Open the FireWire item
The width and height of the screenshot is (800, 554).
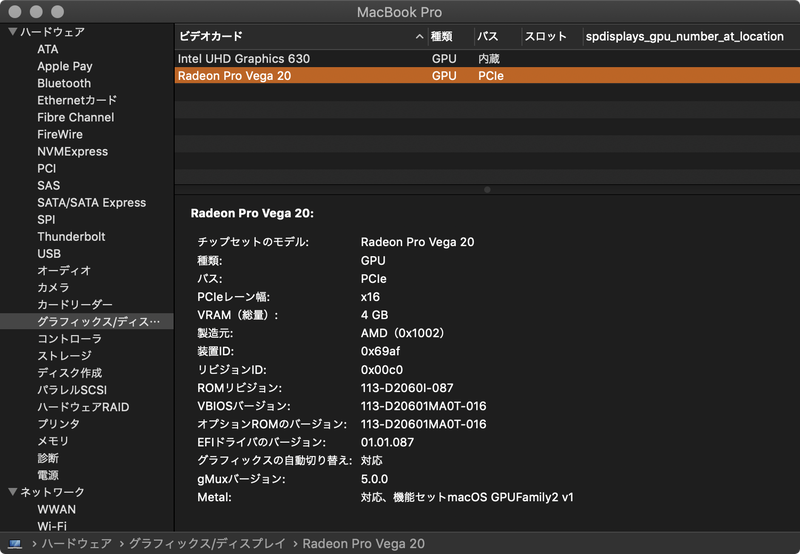click(x=60, y=134)
